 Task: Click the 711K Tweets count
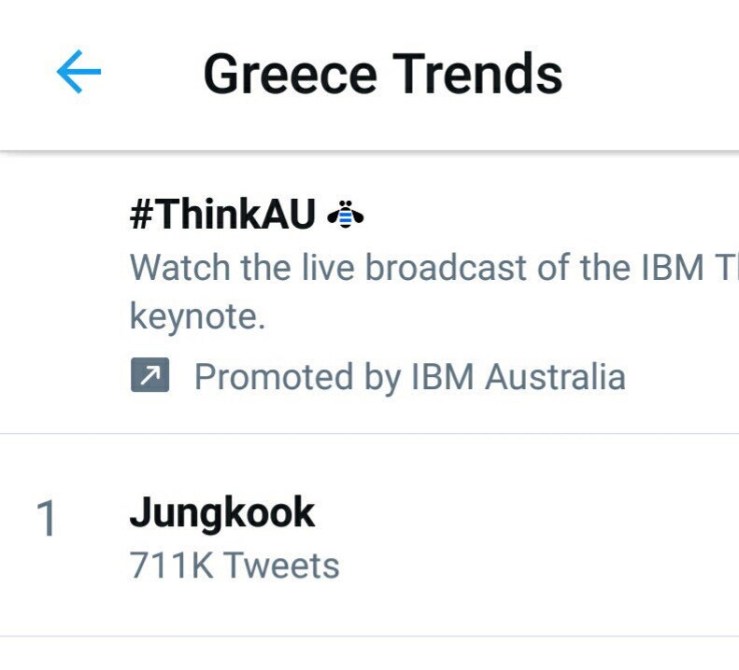tap(234, 566)
